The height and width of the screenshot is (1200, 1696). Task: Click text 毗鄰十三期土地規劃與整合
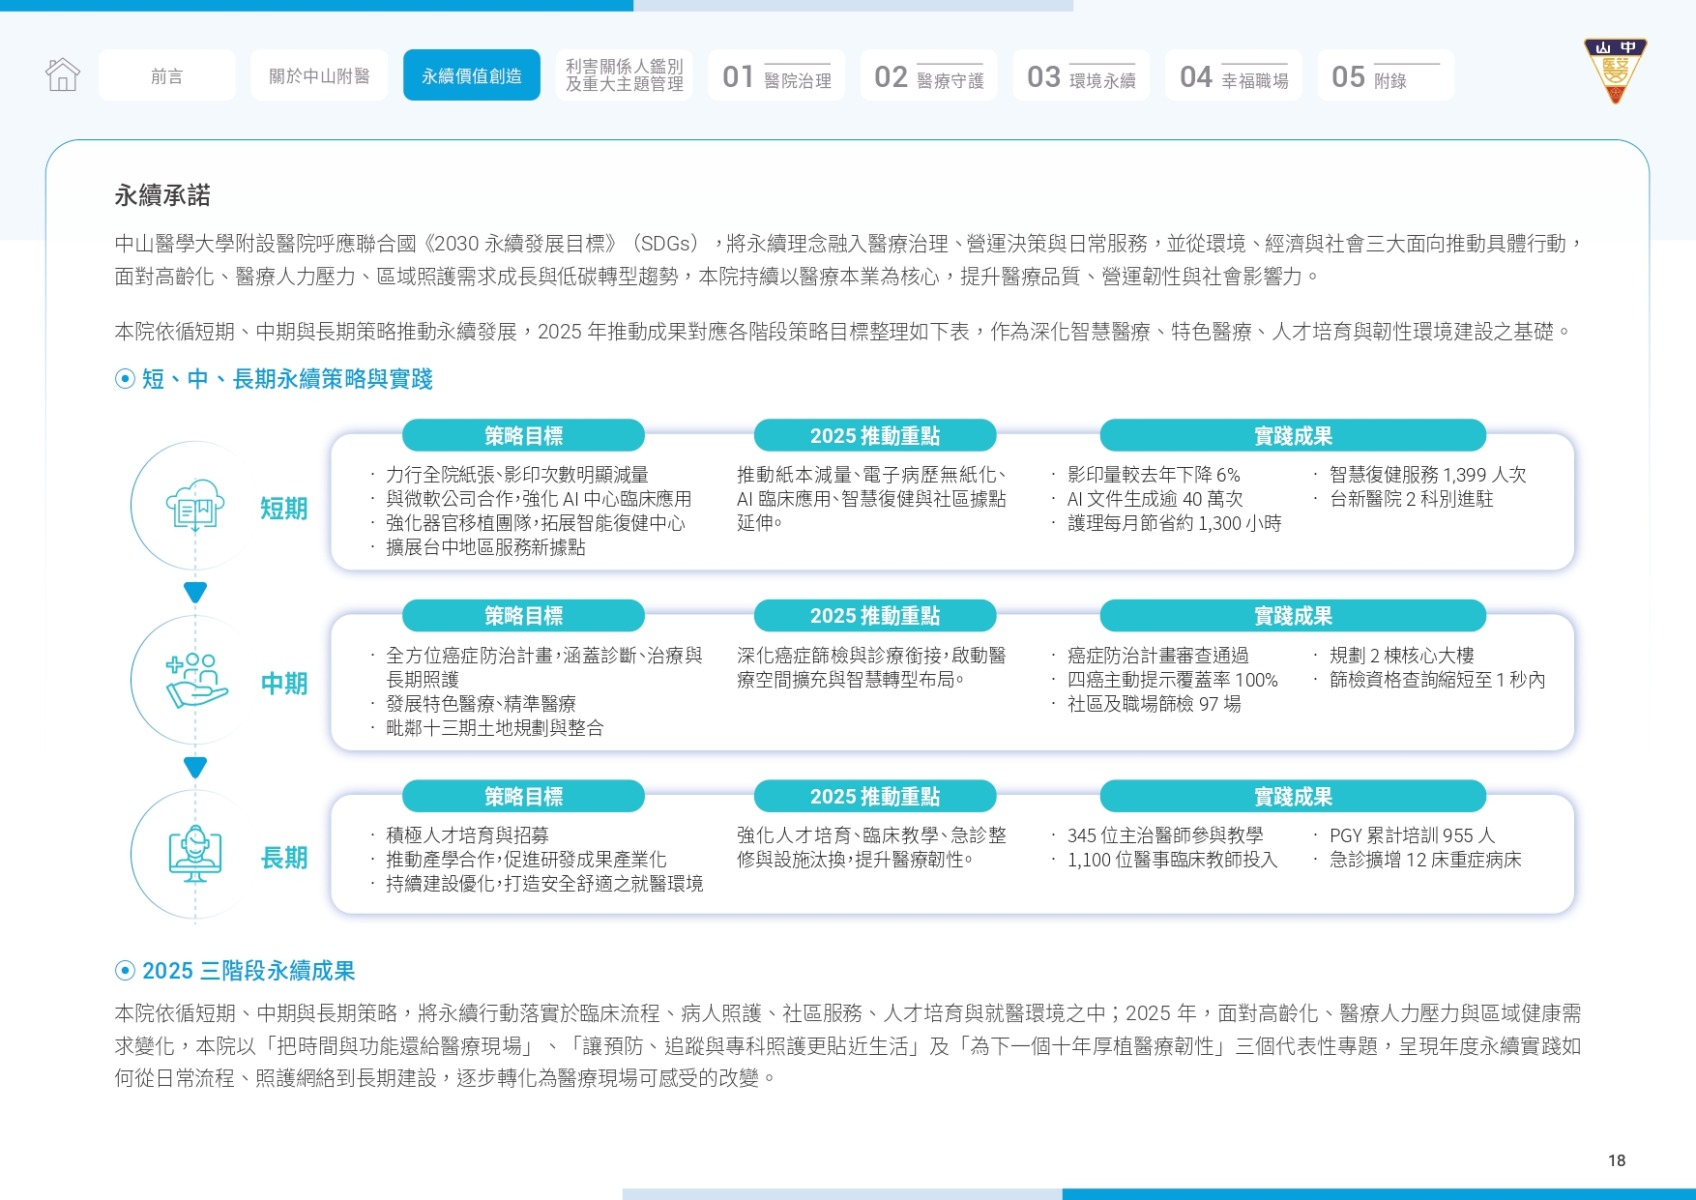point(495,728)
